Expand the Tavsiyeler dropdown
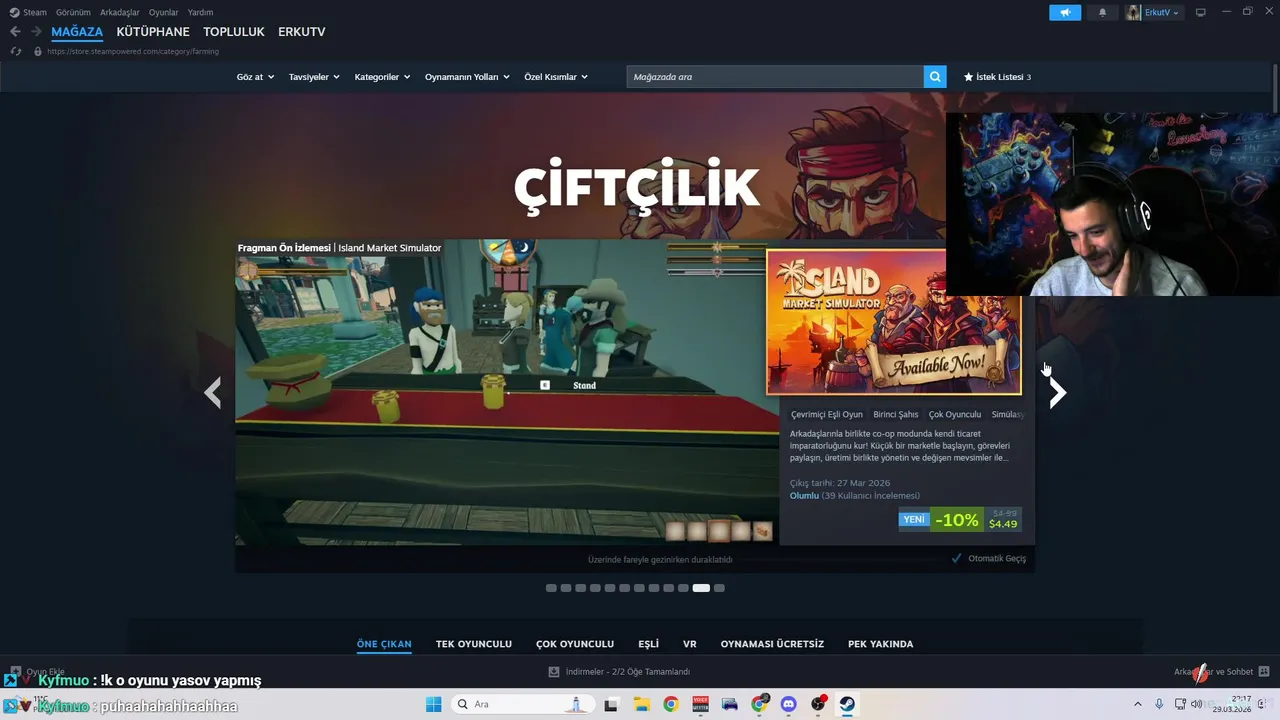Screen dimensions: 1280x720 click(314, 77)
